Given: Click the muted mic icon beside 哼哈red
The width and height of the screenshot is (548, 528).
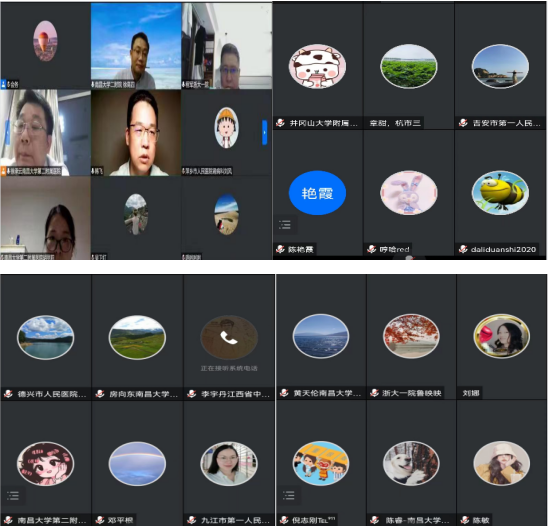Looking at the screenshot, I should (x=372, y=249).
